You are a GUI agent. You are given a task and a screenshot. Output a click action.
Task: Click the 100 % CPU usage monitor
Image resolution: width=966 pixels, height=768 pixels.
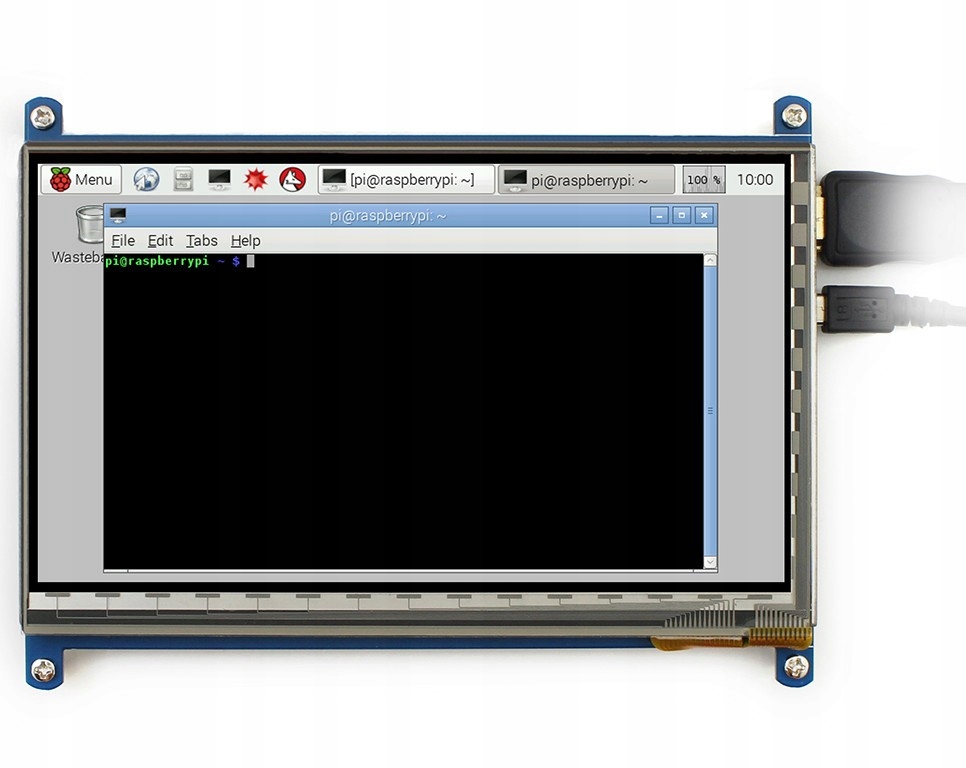(704, 179)
